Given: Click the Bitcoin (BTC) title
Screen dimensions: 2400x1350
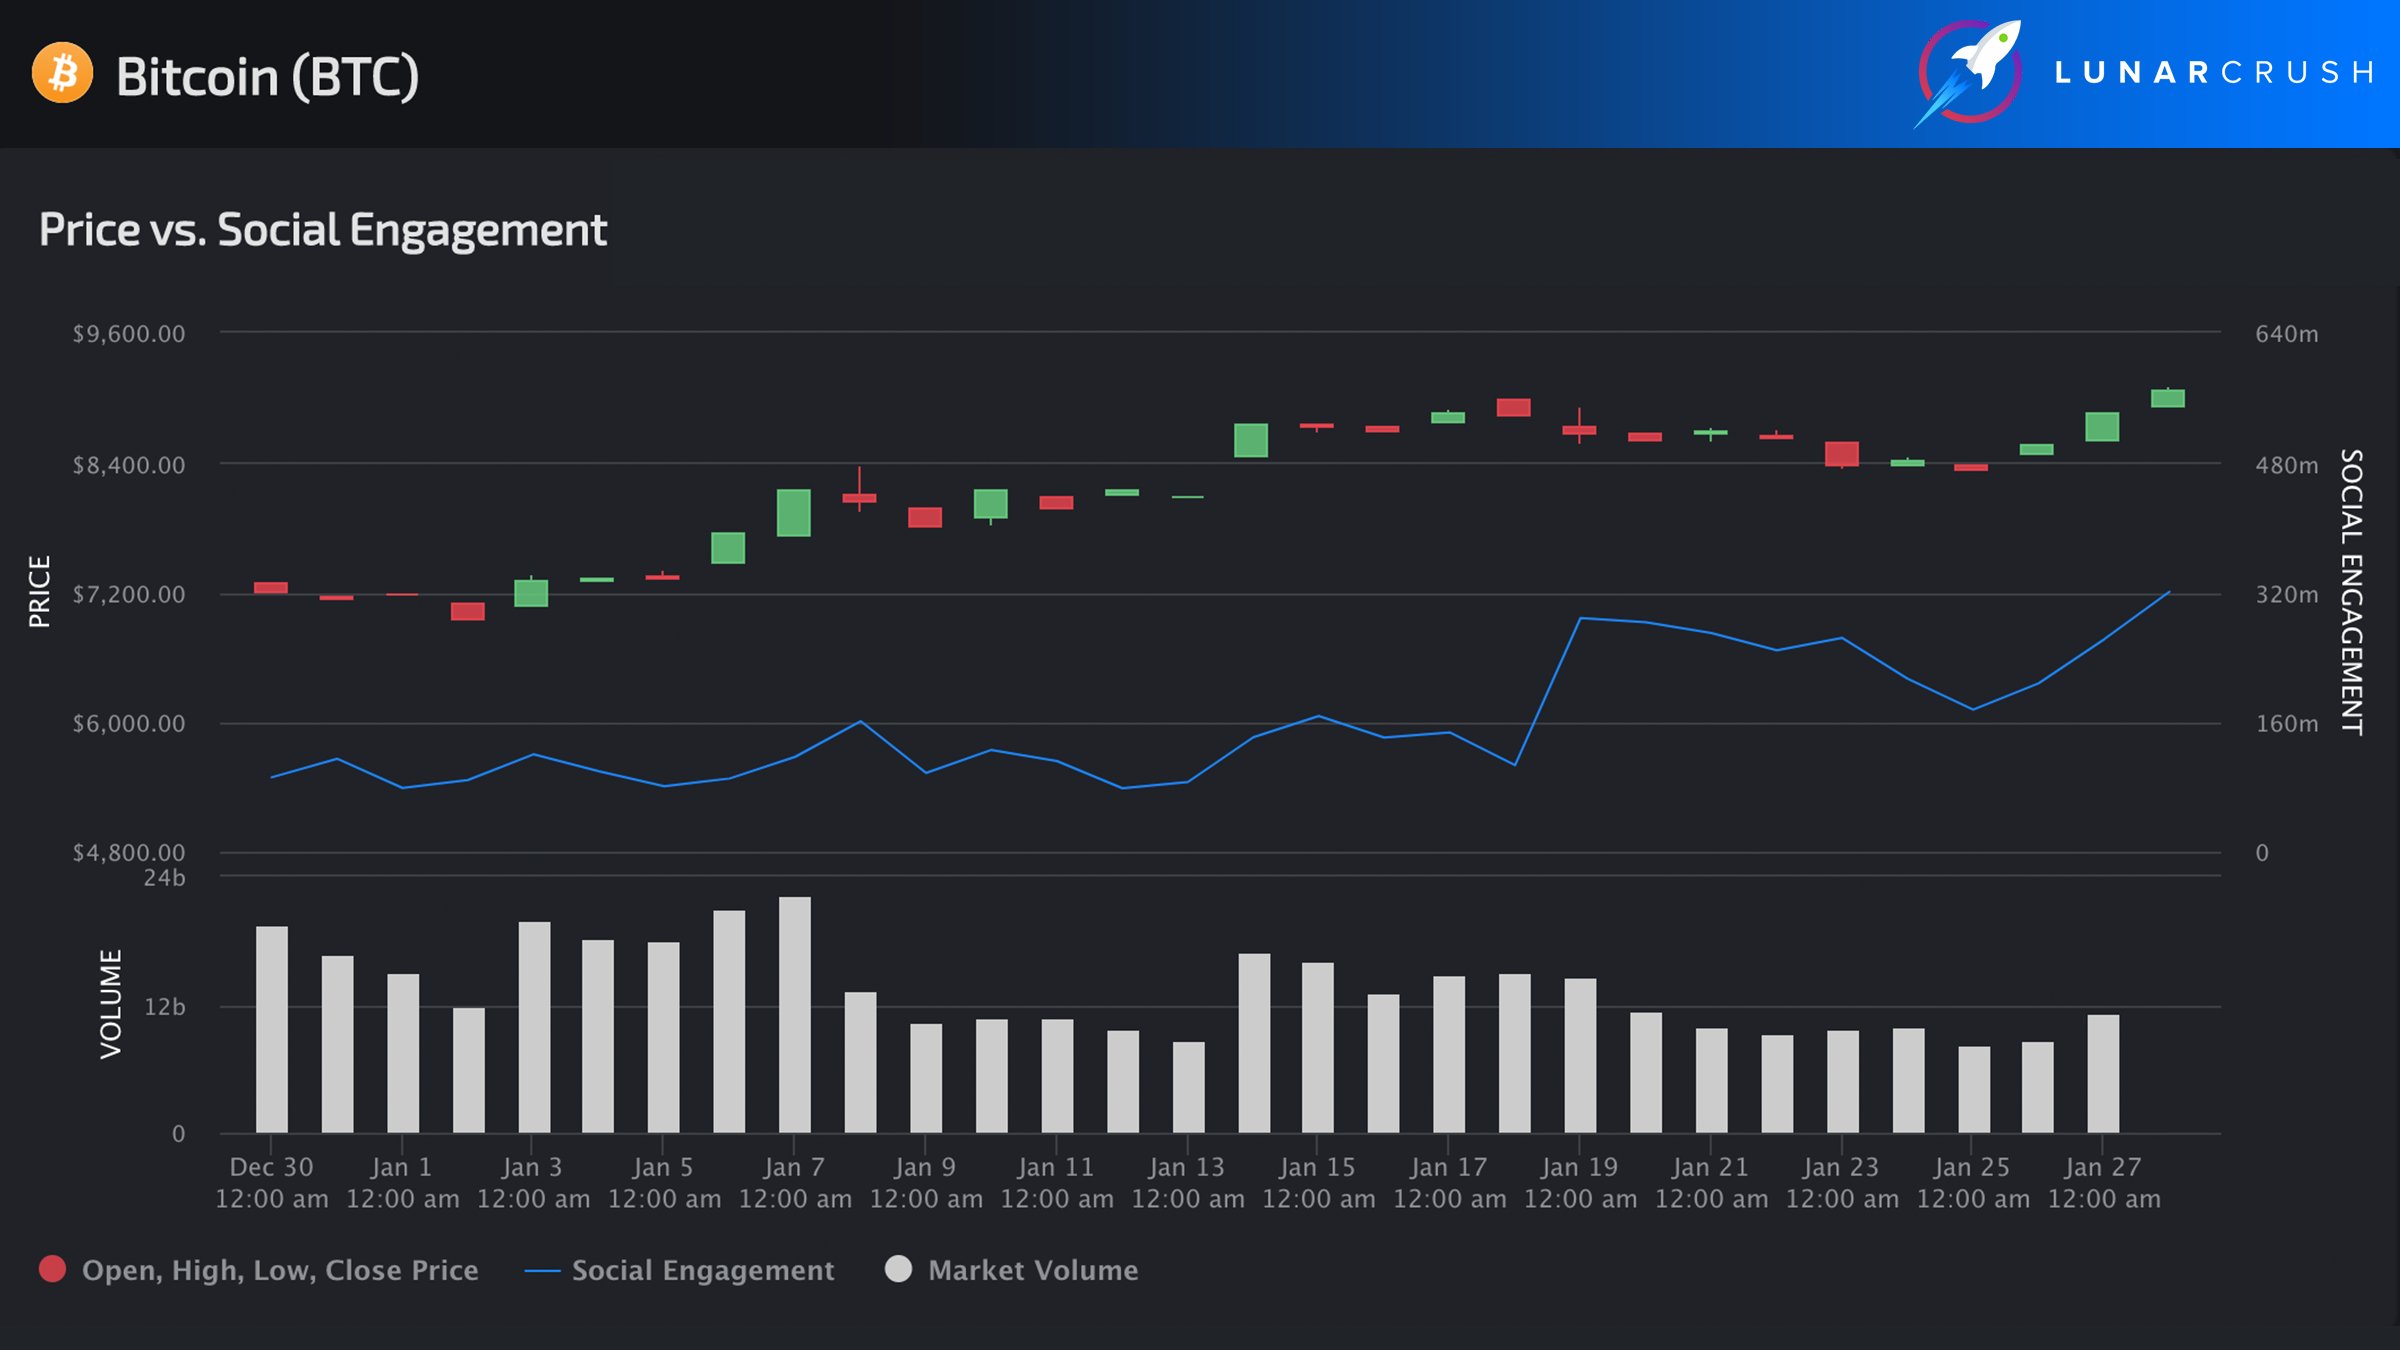Looking at the screenshot, I should [267, 76].
